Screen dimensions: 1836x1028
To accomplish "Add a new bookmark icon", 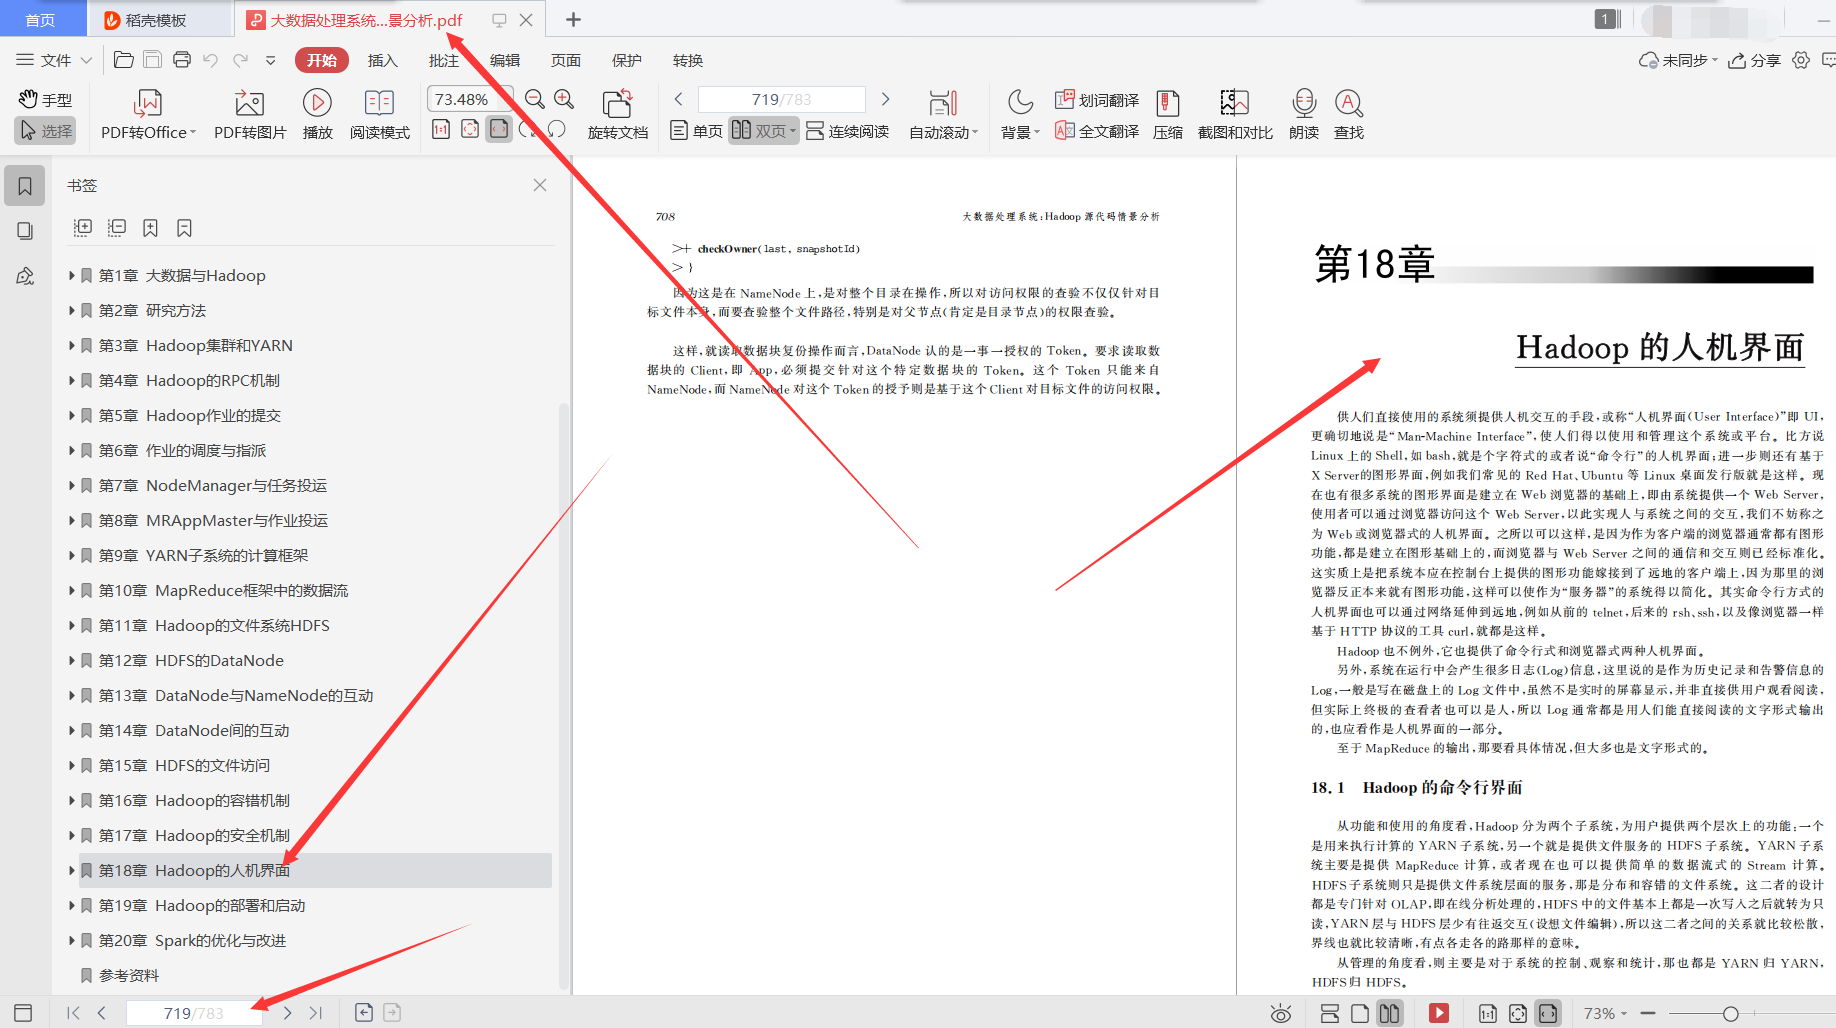I will click(x=150, y=228).
